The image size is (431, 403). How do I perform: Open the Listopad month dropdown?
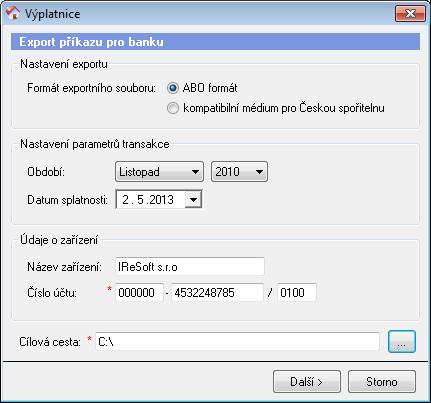click(159, 172)
